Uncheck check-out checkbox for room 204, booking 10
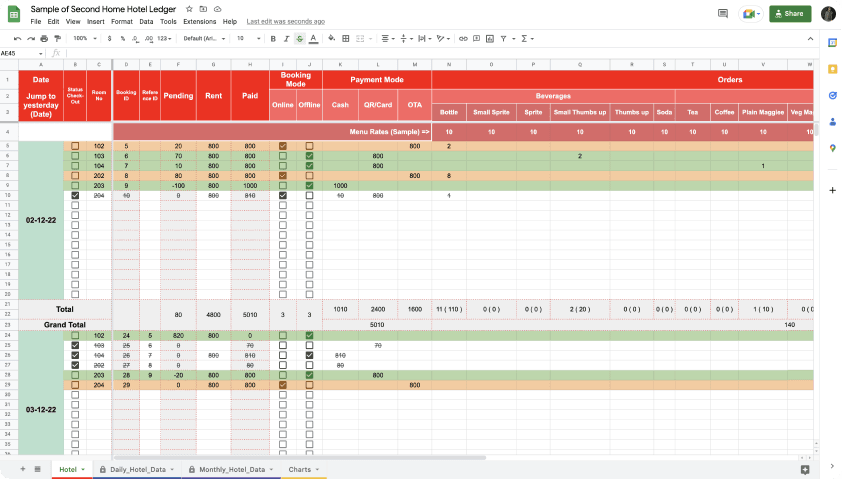 pyautogui.click(x=75, y=195)
